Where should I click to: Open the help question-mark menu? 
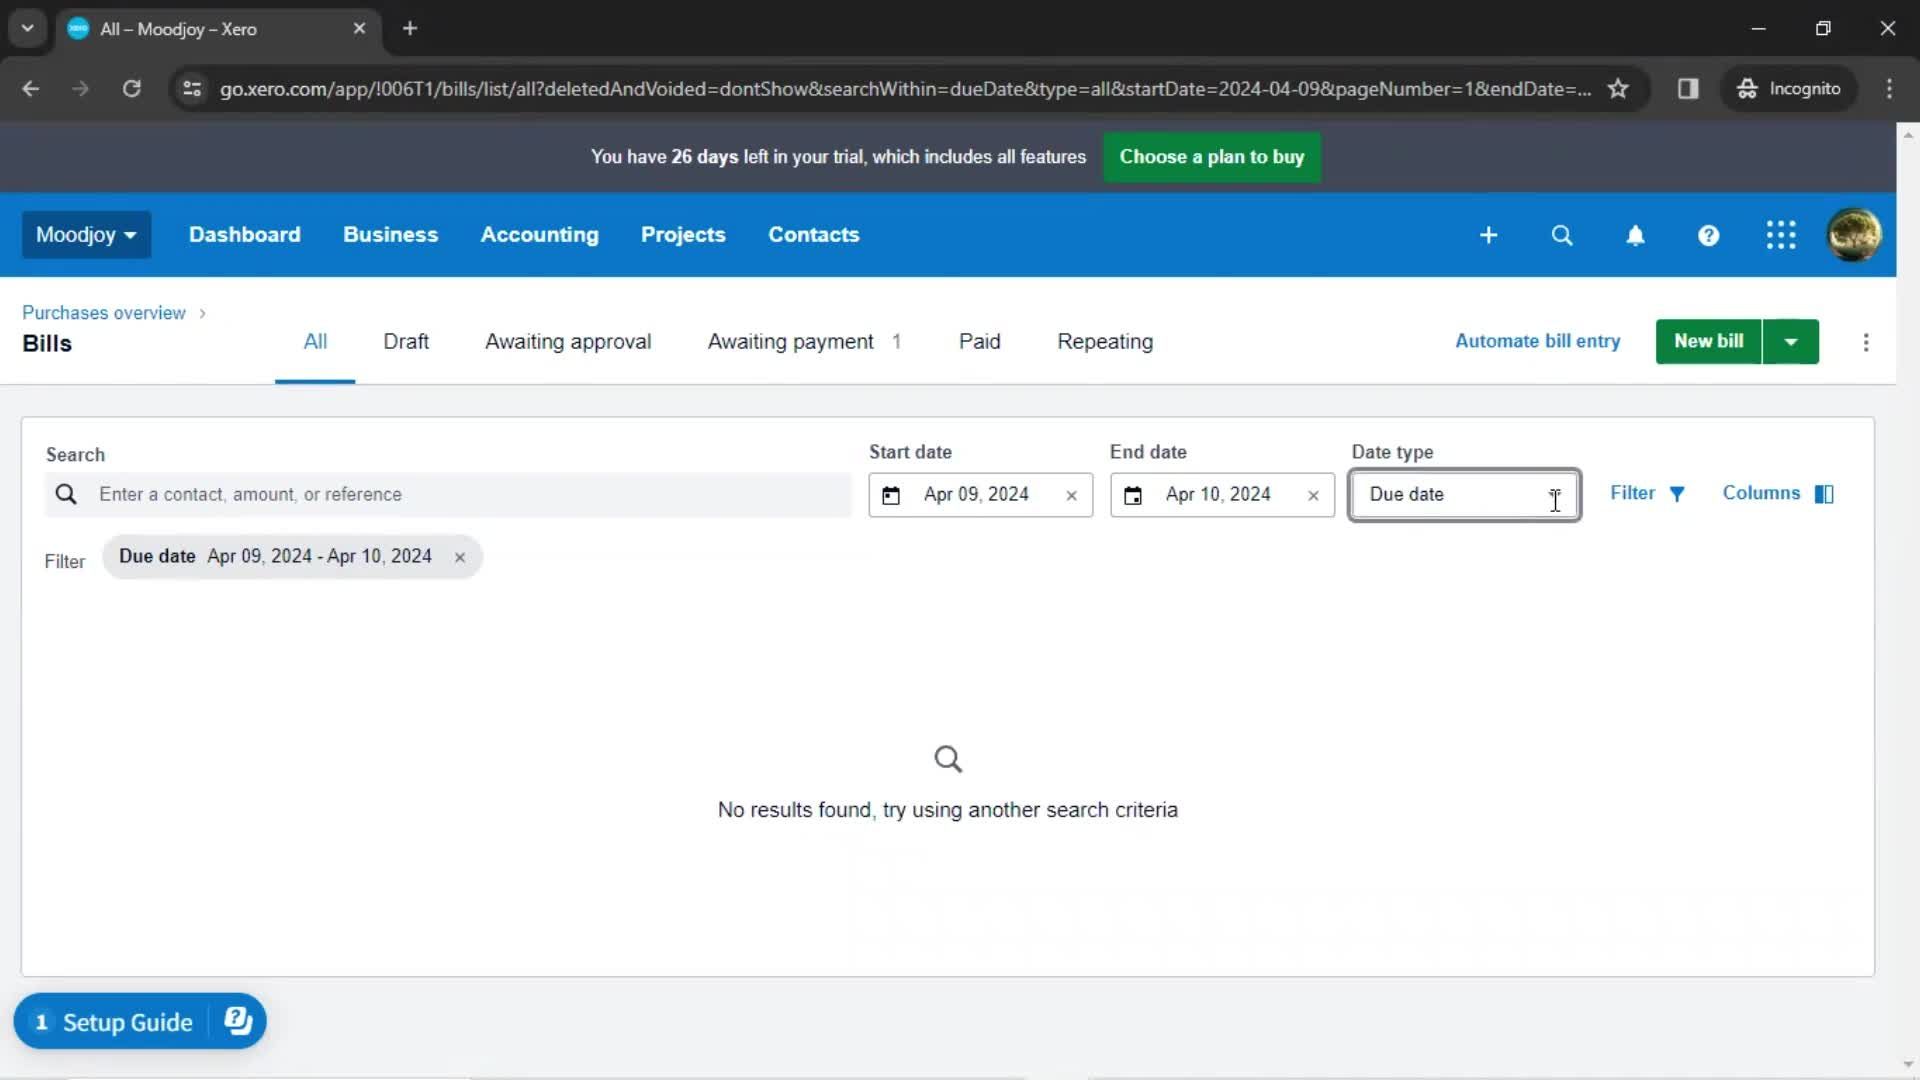(1708, 235)
